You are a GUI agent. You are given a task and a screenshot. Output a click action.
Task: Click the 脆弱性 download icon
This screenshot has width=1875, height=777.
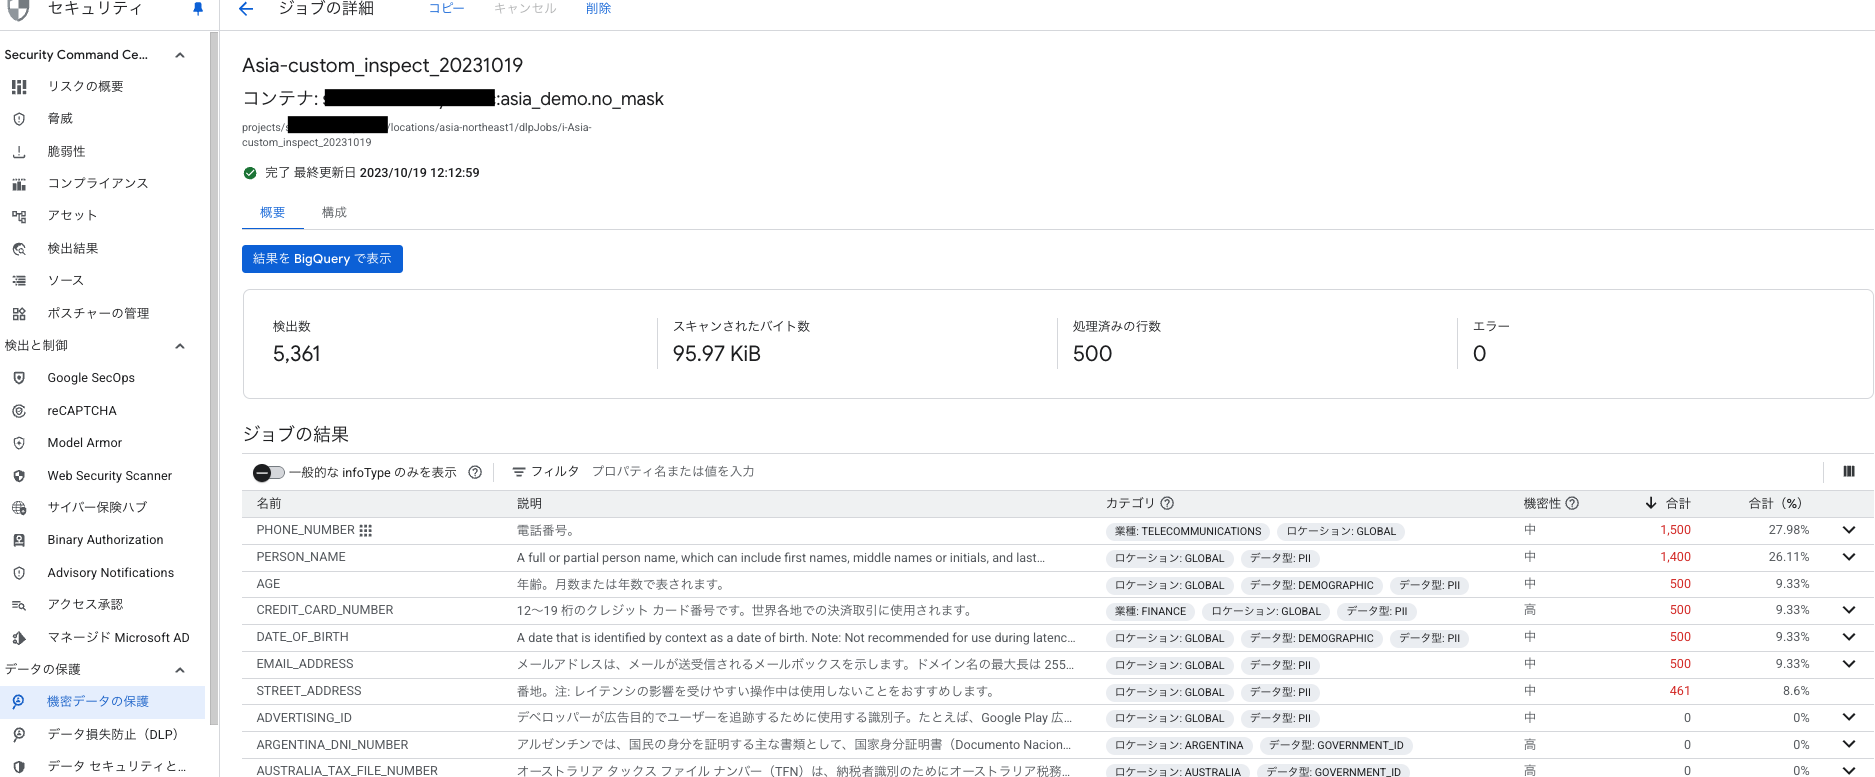click(19, 152)
